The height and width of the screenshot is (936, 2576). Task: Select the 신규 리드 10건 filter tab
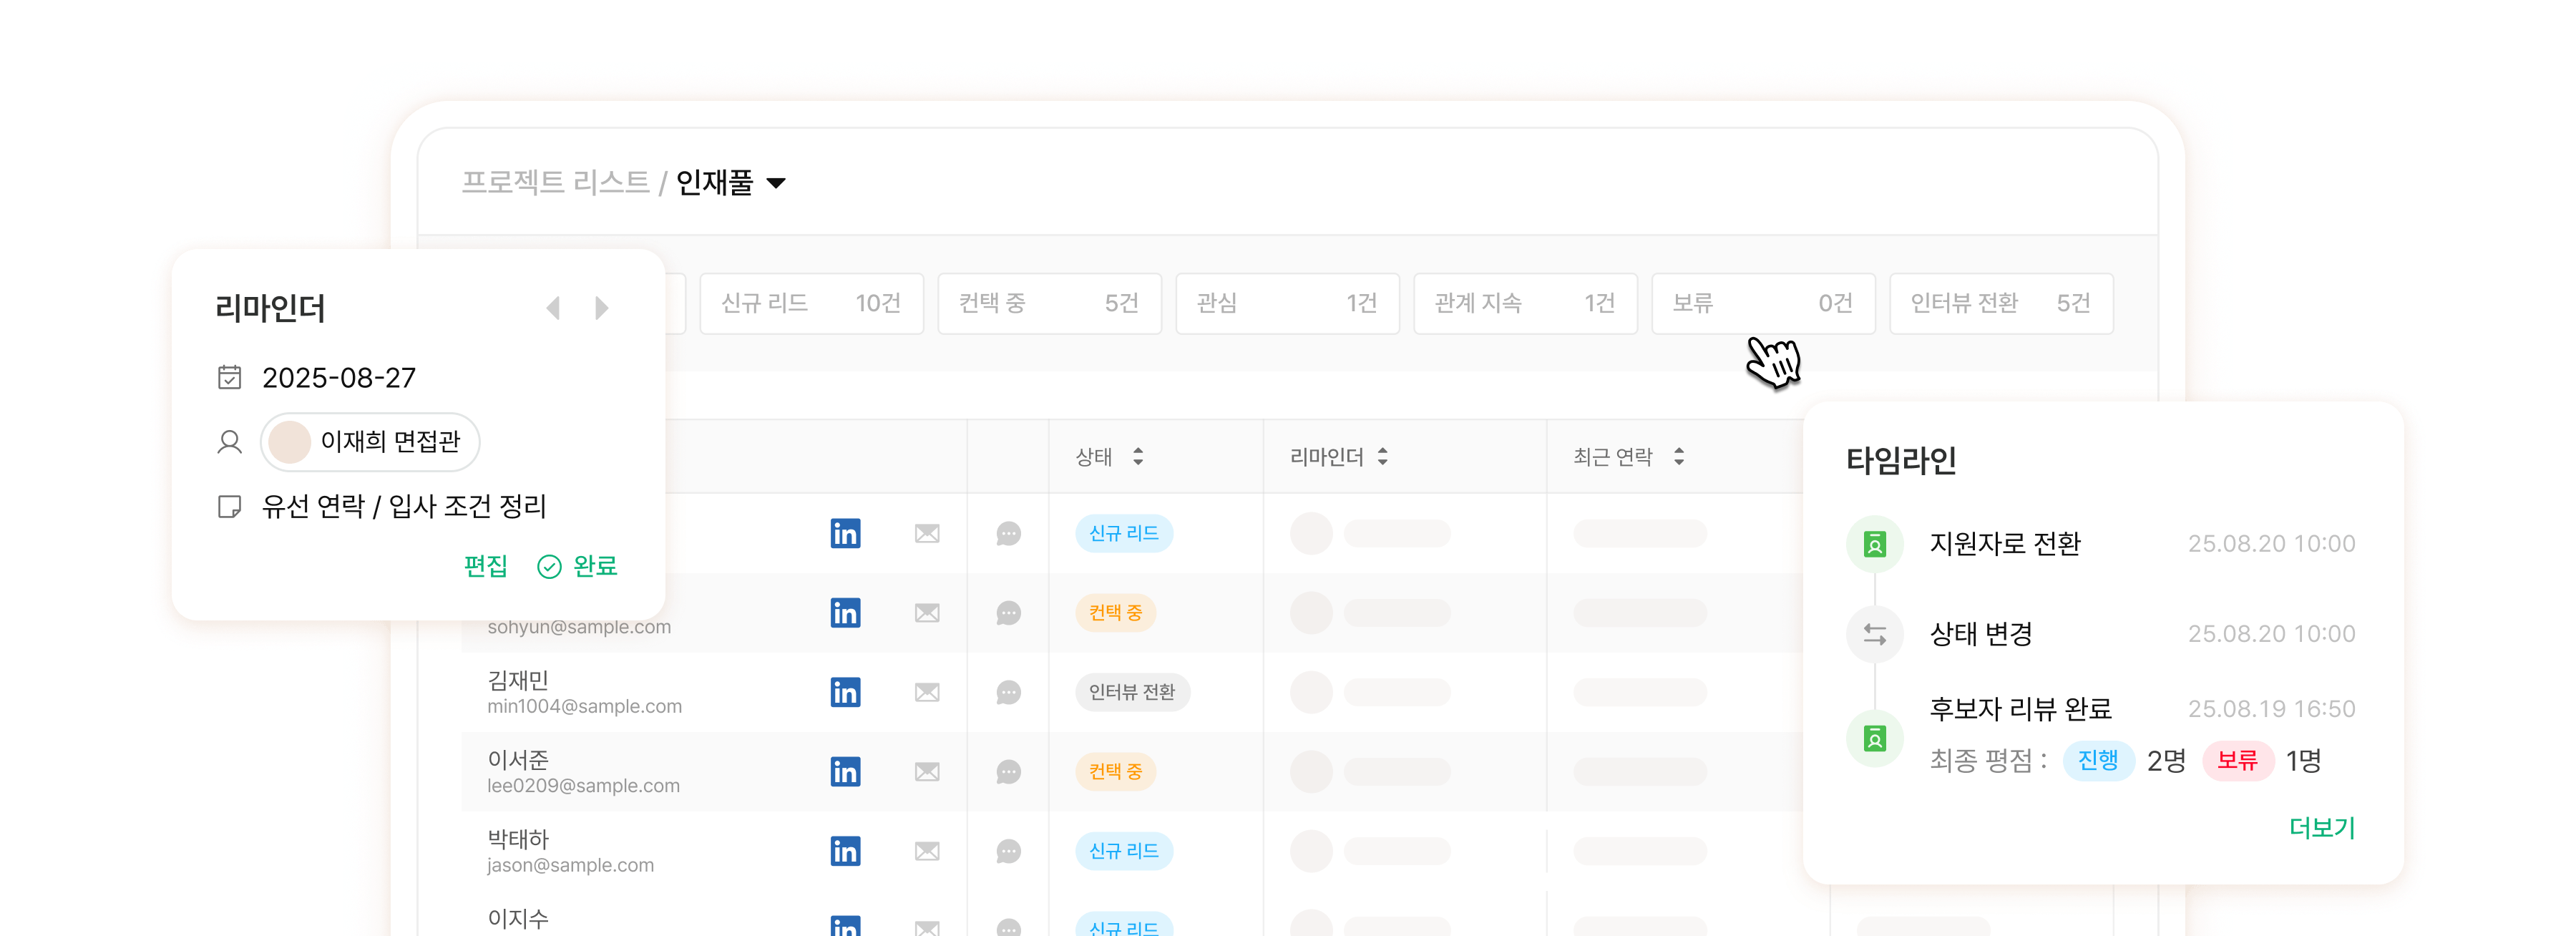pyautogui.click(x=811, y=303)
